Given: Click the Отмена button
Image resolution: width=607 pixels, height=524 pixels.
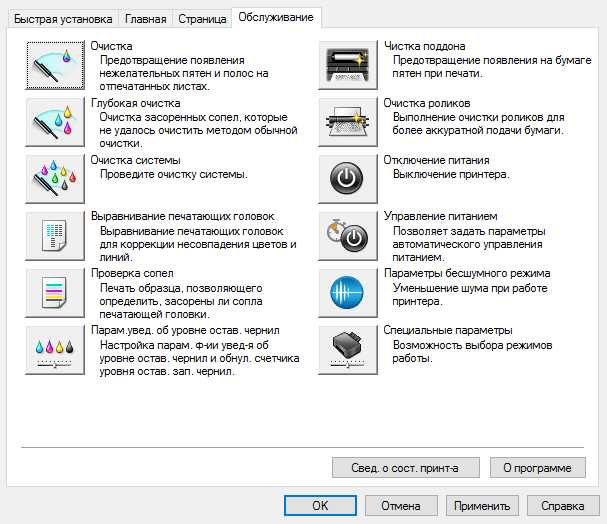Looking at the screenshot, I should [401, 505].
